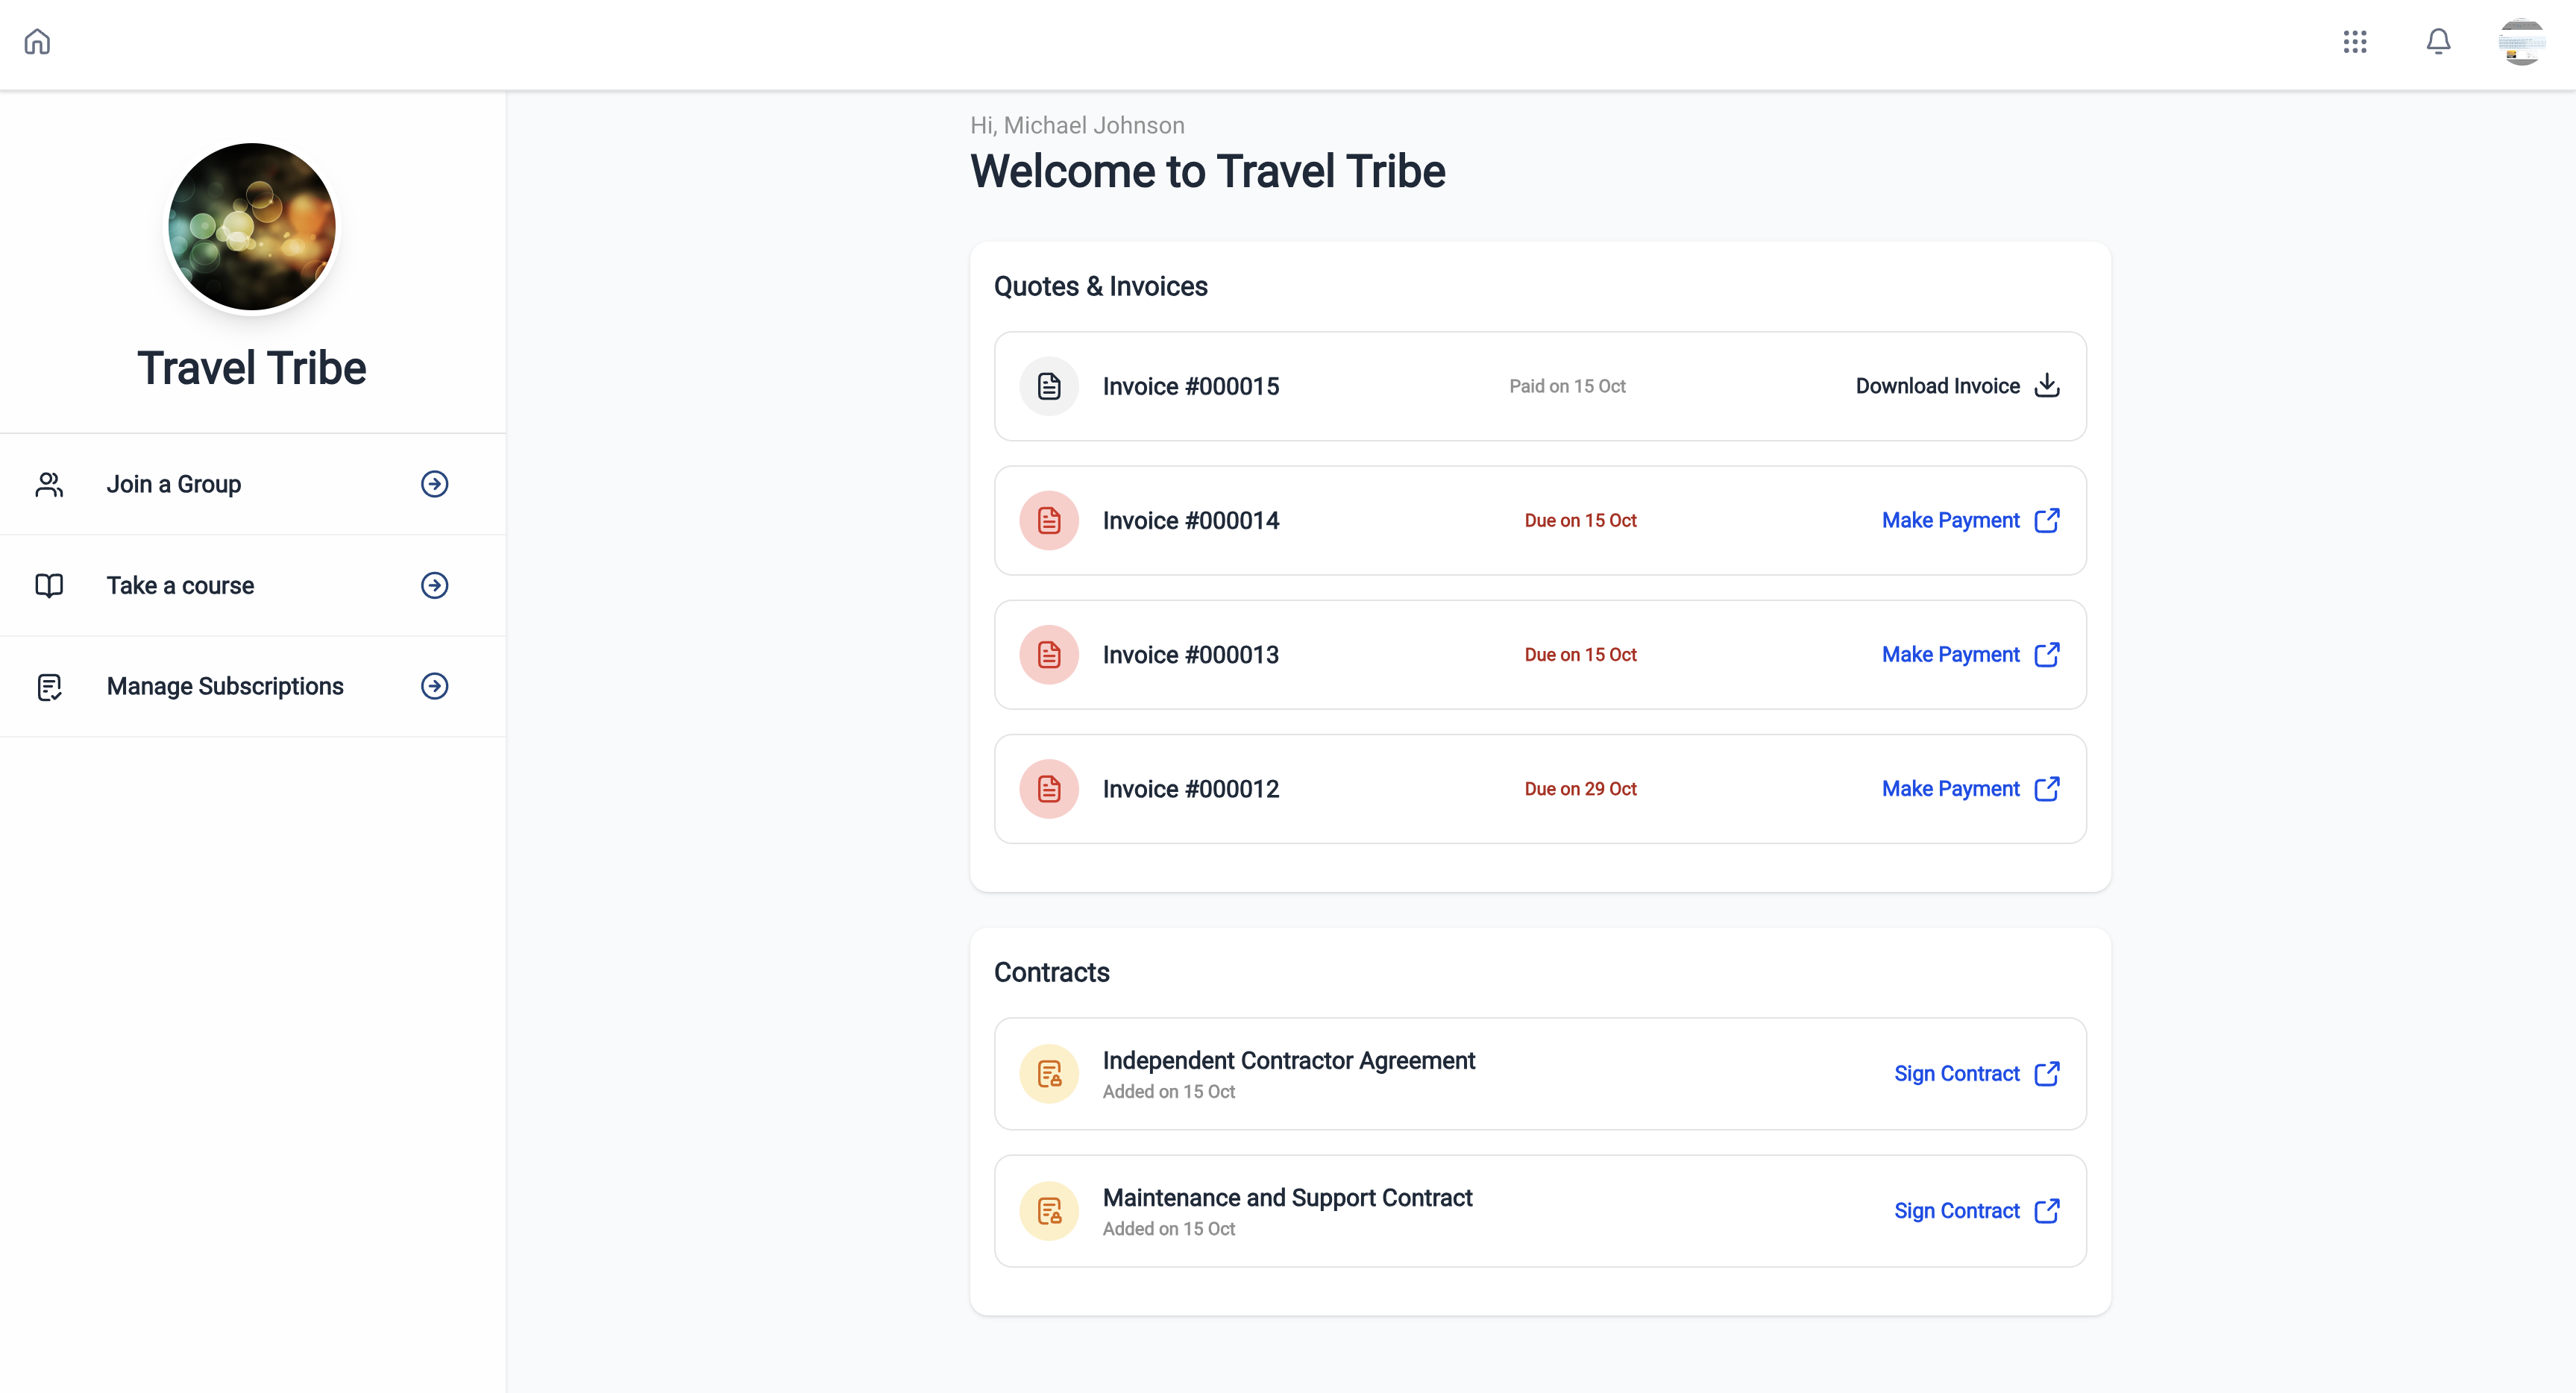This screenshot has height=1393, width=2576.
Task: Make Payment for Invoice #000012
Action: tap(1950, 789)
